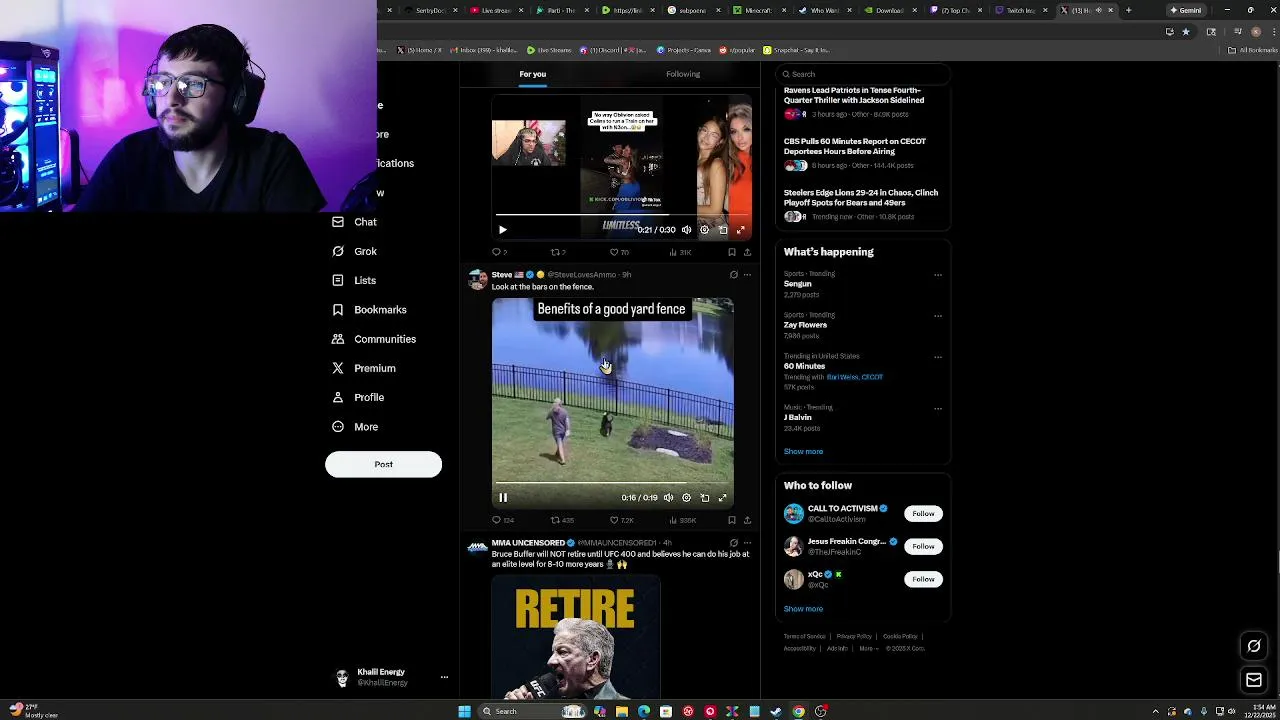Follow xQc
1280x720 pixels.
pyautogui.click(x=923, y=579)
